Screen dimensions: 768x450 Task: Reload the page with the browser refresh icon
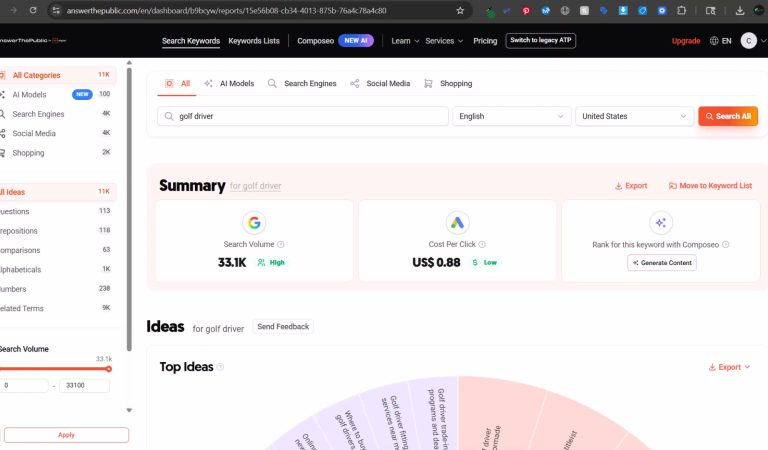pyautogui.click(x=33, y=10)
